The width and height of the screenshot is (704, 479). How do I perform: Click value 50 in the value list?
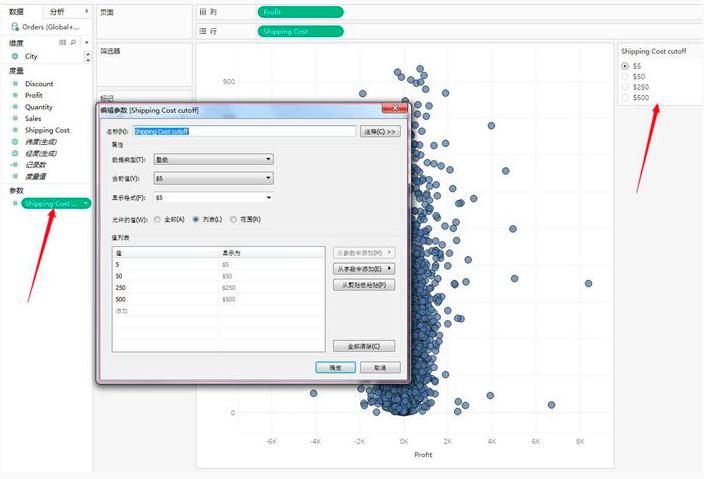pyautogui.click(x=119, y=276)
